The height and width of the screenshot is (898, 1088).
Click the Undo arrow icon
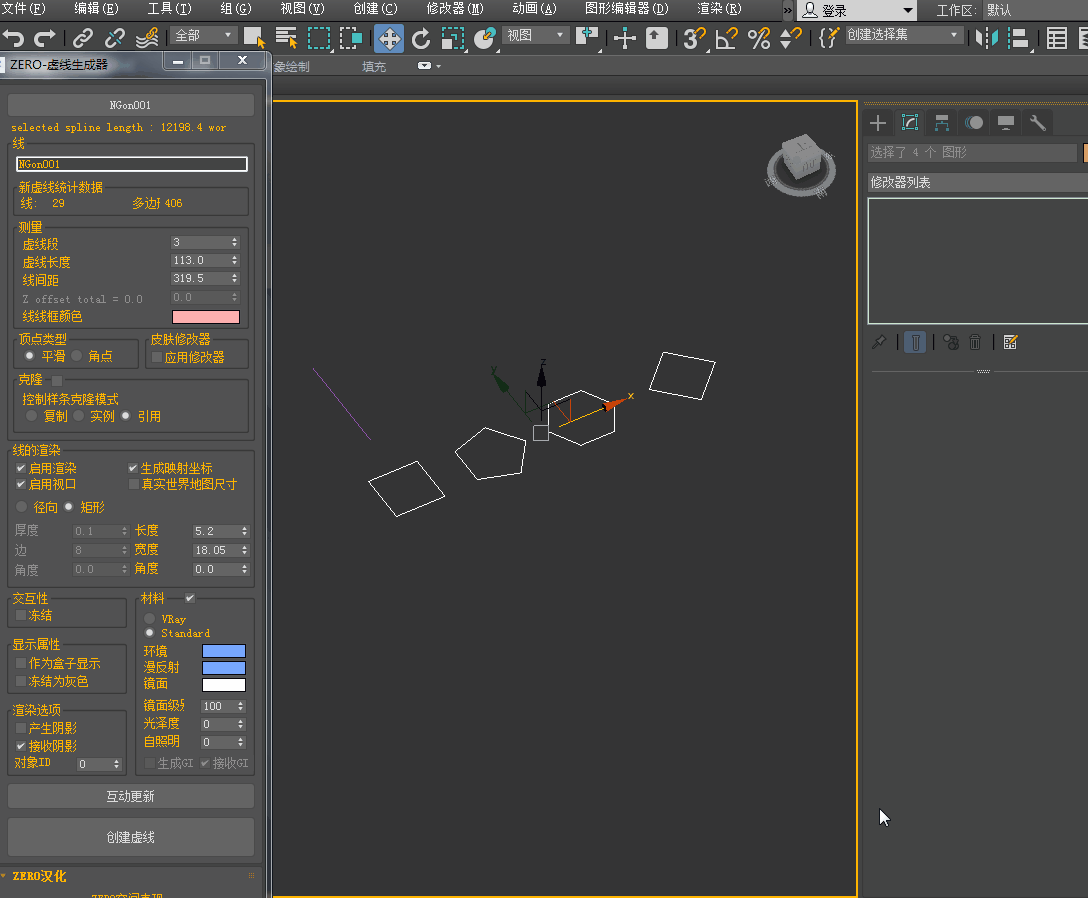(14, 39)
